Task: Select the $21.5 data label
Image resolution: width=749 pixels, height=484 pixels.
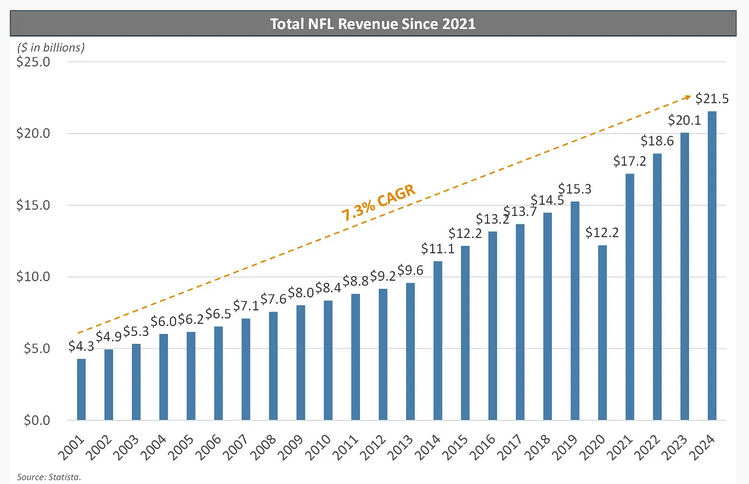Action: click(x=712, y=99)
